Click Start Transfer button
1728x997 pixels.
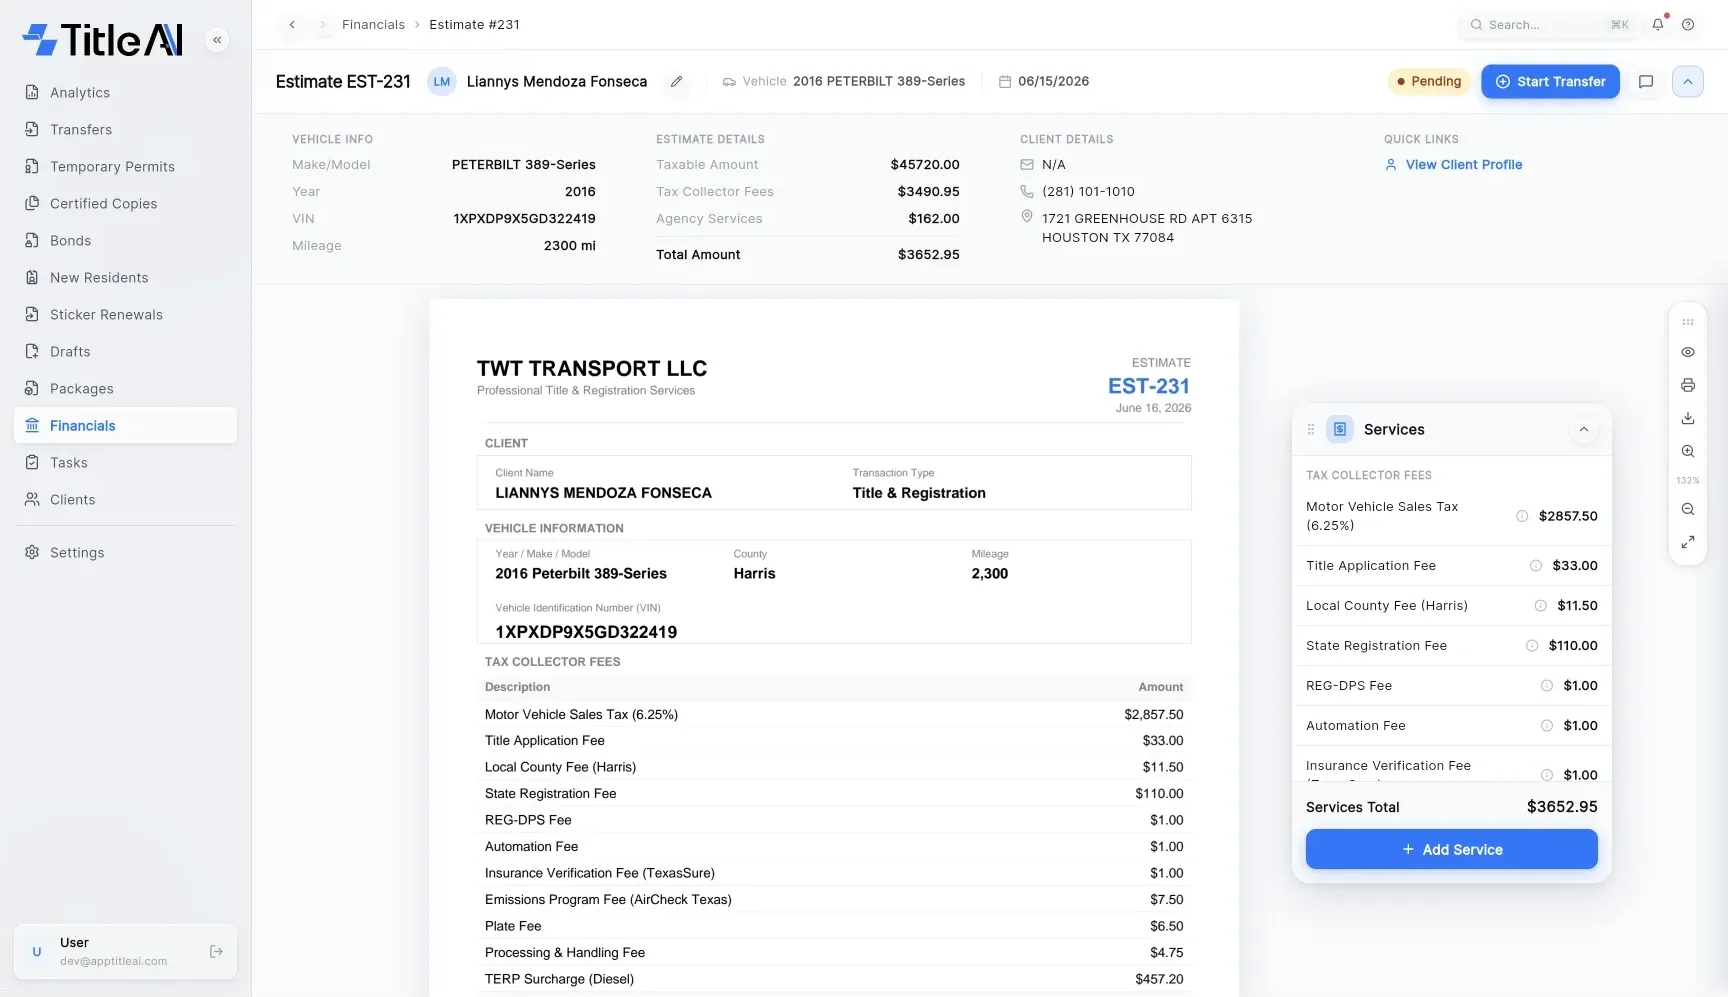click(1550, 82)
